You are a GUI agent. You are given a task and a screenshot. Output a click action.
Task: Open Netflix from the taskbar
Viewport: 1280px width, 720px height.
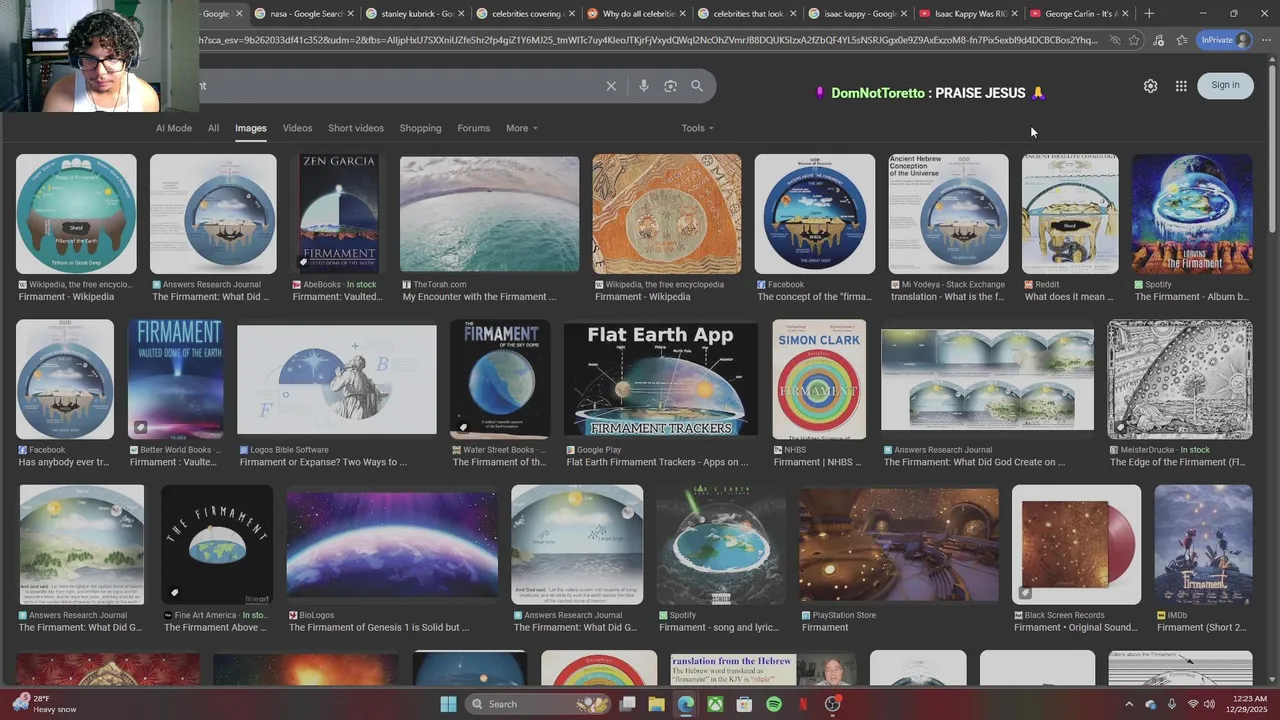point(803,704)
